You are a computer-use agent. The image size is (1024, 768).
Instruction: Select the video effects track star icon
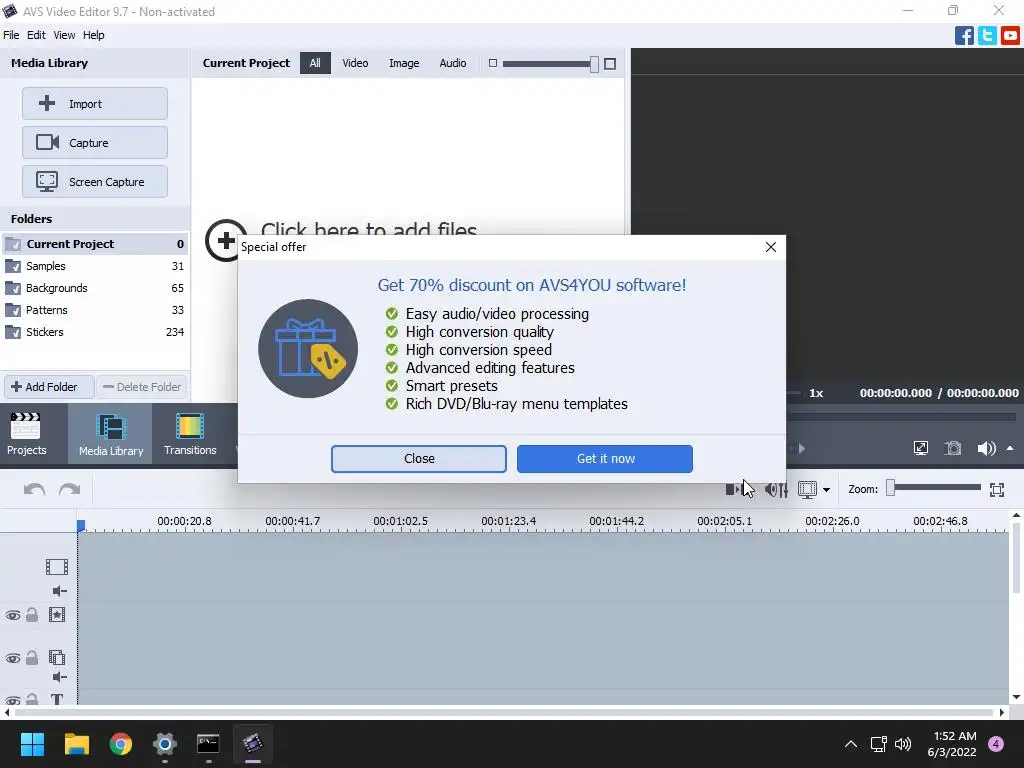pyautogui.click(x=57, y=615)
